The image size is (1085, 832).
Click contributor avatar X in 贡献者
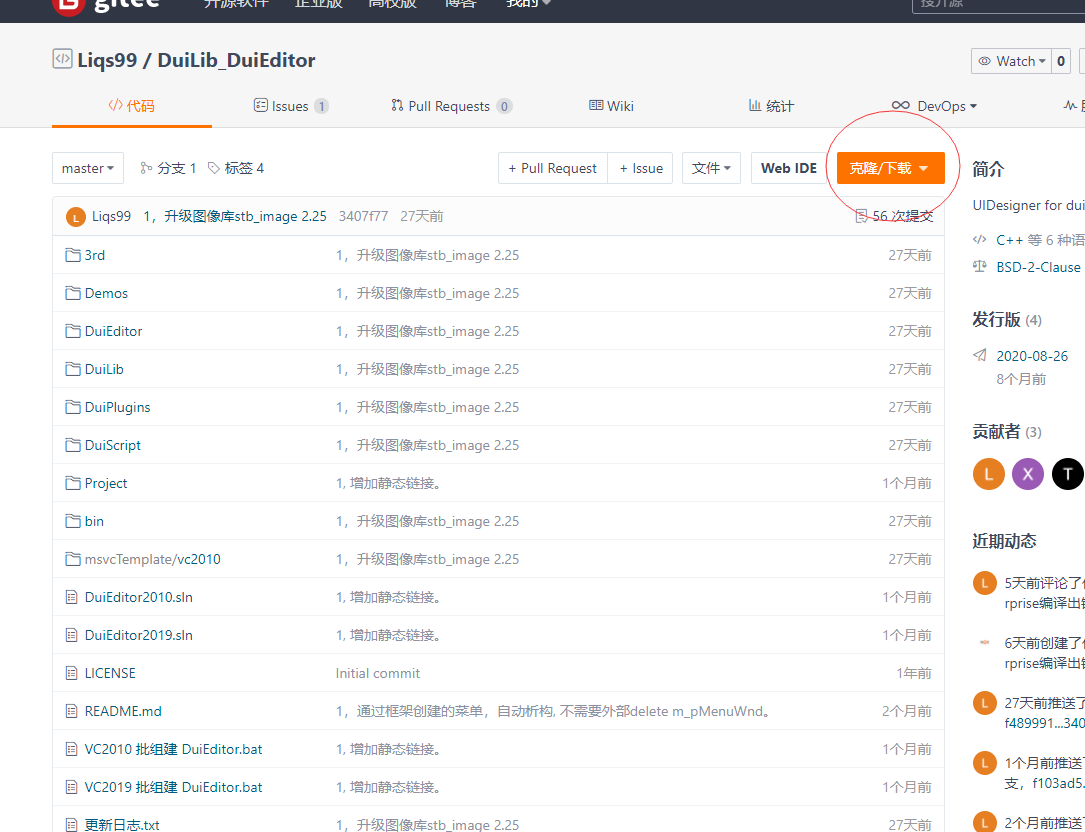point(1028,474)
